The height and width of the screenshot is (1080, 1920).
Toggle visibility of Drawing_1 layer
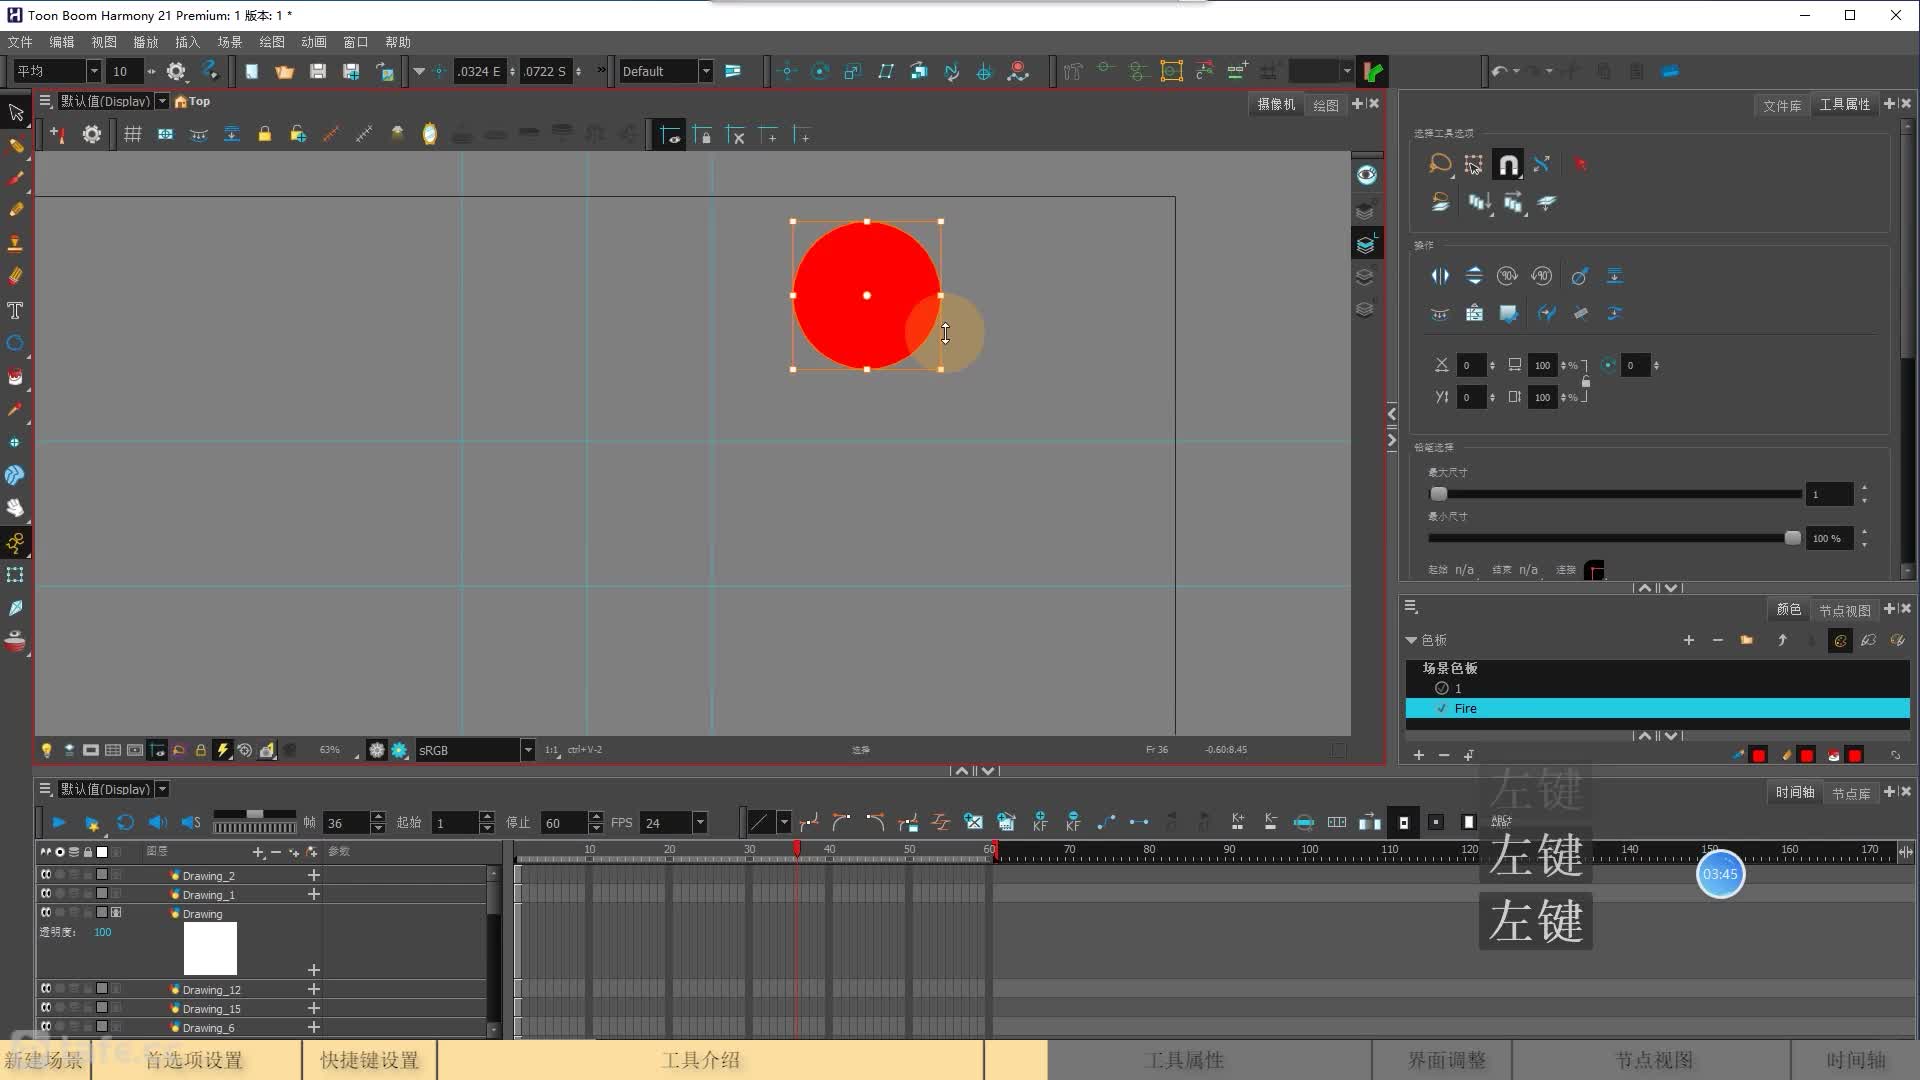(x=46, y=894)
